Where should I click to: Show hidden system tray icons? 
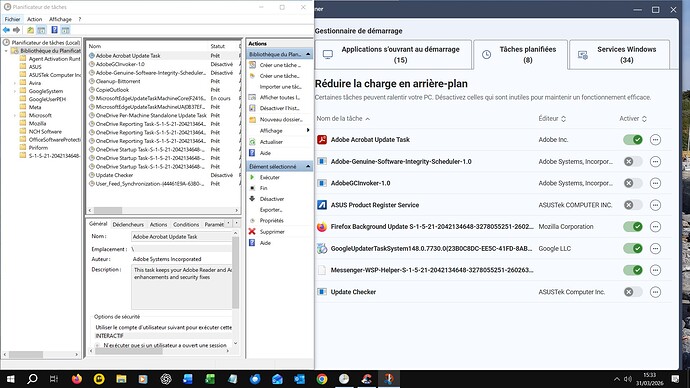click(617, 379)
